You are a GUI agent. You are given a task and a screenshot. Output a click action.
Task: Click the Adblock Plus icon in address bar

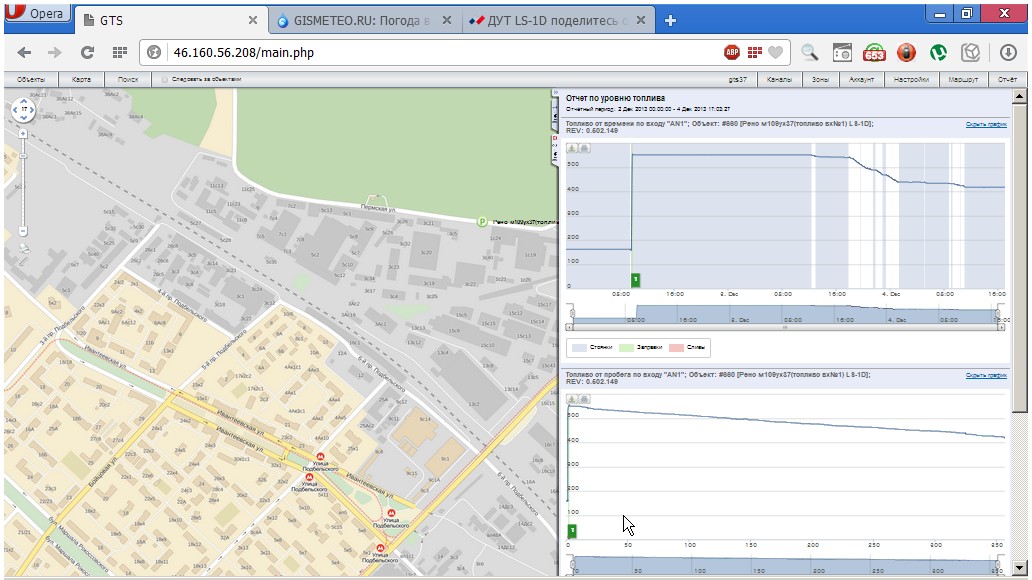(x=732, y=52)
